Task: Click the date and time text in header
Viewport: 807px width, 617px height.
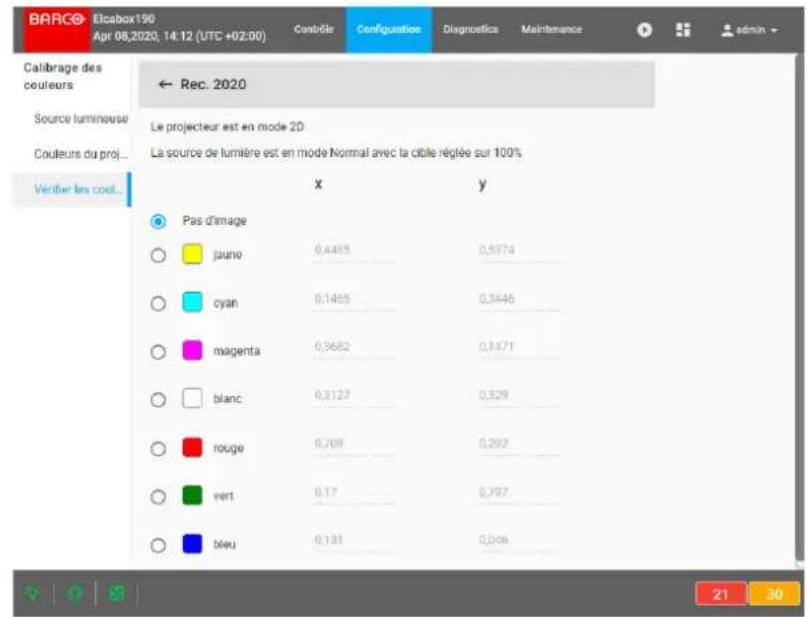Action: [x=179, y=37]
